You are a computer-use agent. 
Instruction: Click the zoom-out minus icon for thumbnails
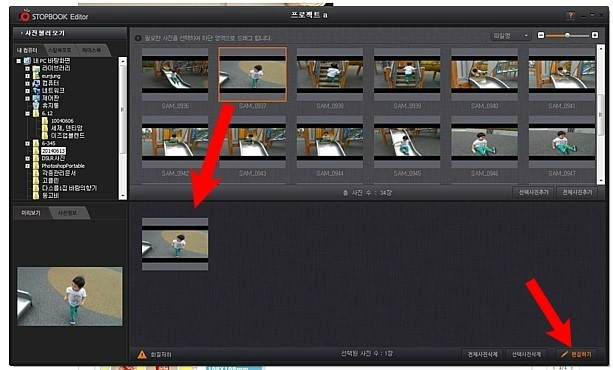click(x=541, y=35)
